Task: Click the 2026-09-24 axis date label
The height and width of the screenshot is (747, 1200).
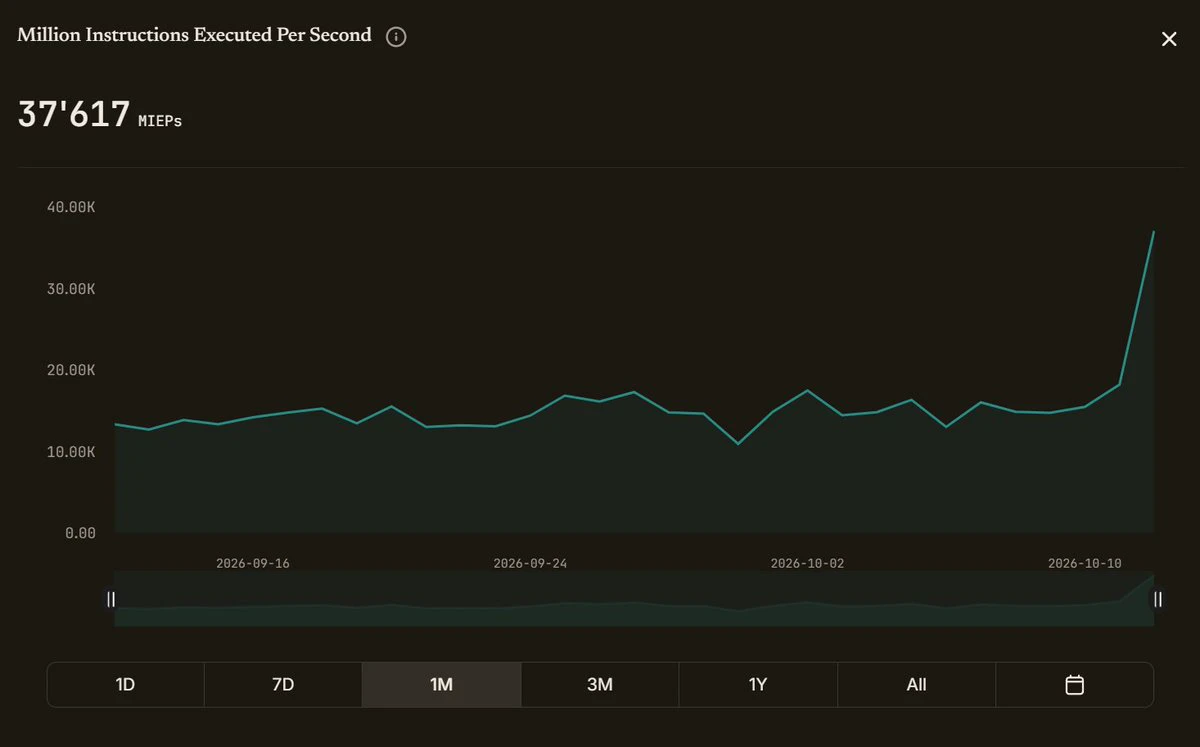Action: [x=530, y=563]
